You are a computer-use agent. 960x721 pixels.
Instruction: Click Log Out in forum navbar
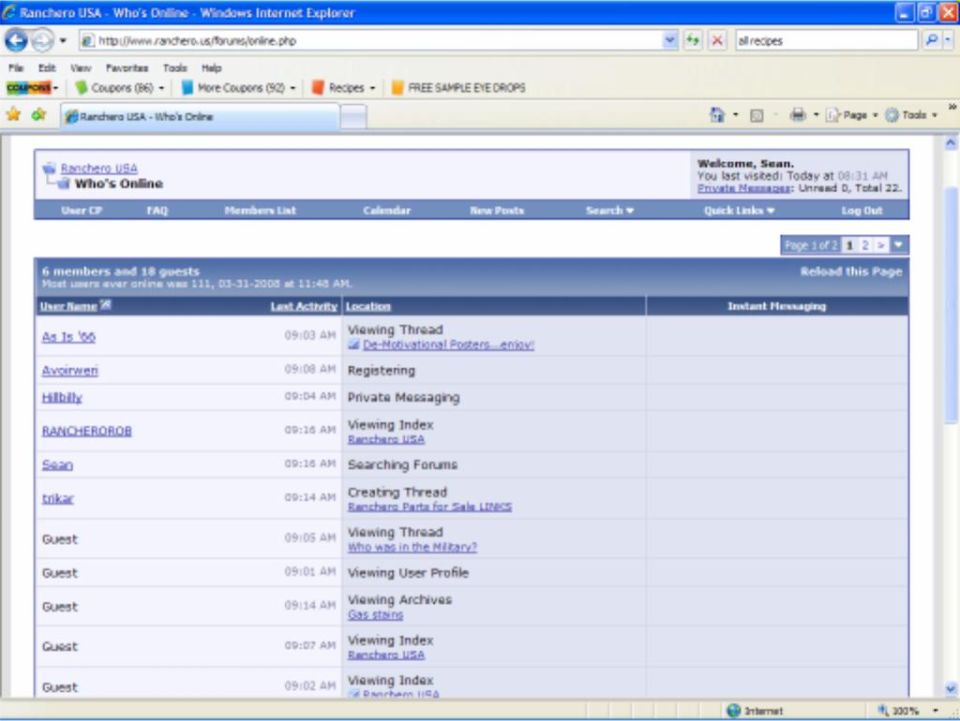(x=861, y=210)
